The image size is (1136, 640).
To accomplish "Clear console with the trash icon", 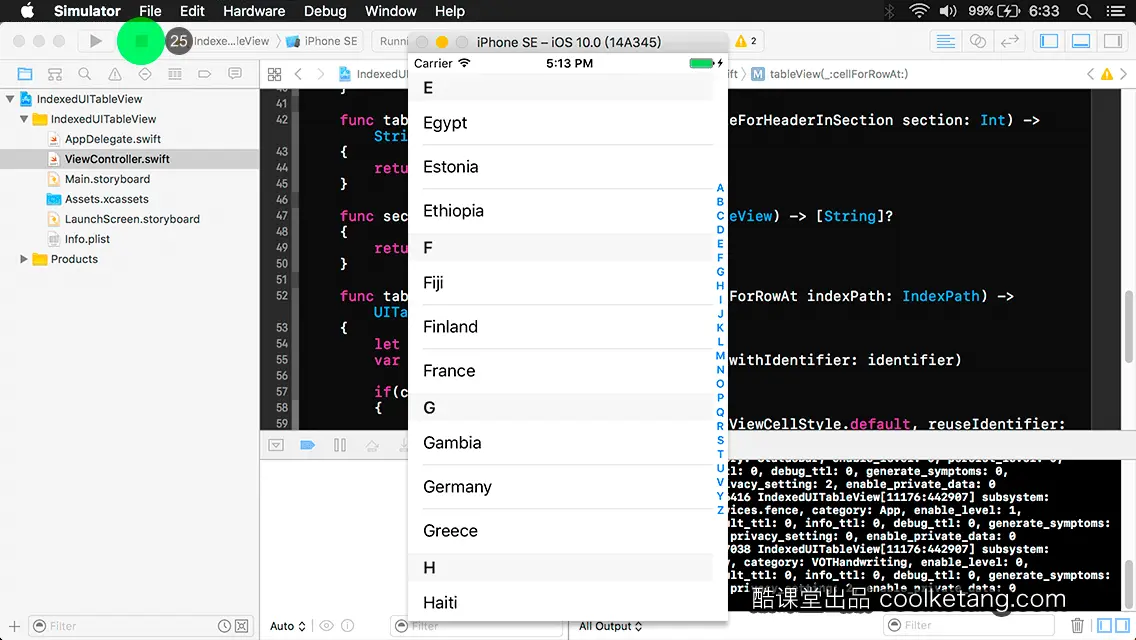I will coord(1077,625).
